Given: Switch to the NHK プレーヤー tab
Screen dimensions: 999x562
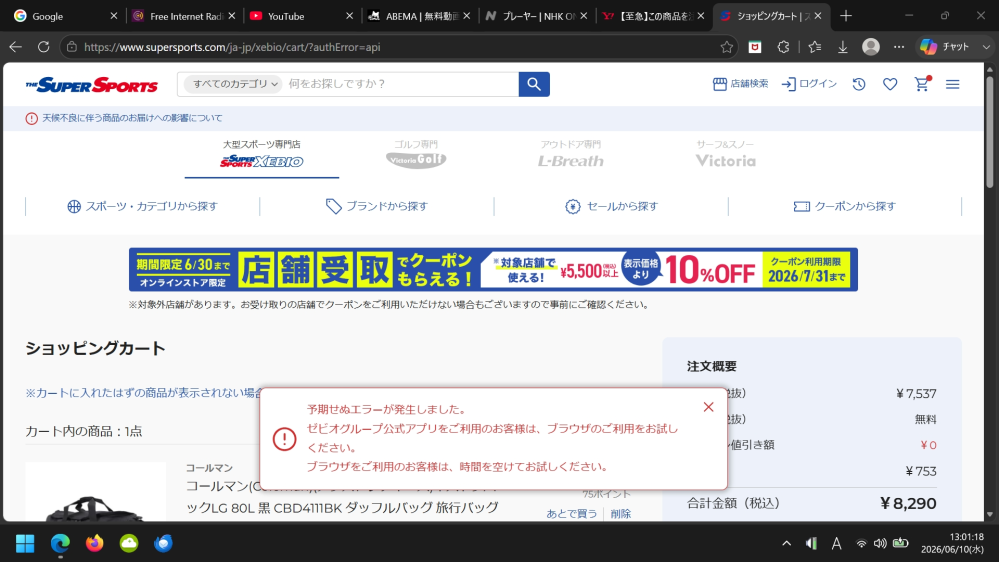Looking at the screenshot, I should pos(534,16).
